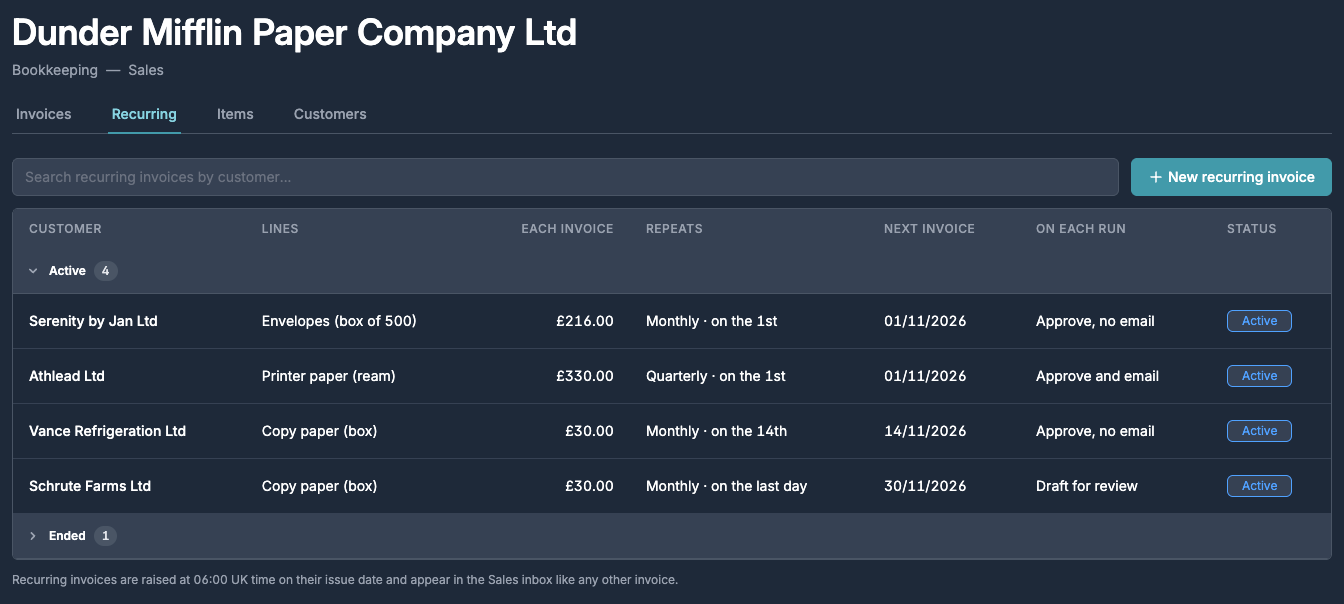Click £30.00 amount in Schrute Farms row

[589, 486]
